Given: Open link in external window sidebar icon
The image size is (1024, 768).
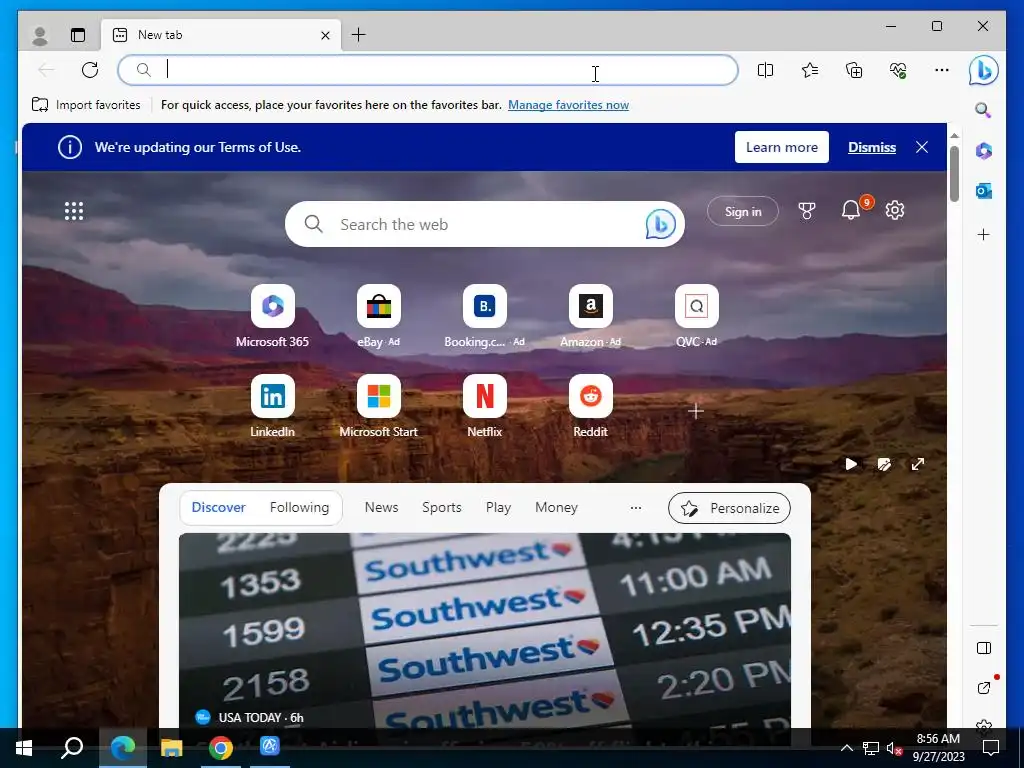Looking at the screenshot, I should [x=984, y=687].
